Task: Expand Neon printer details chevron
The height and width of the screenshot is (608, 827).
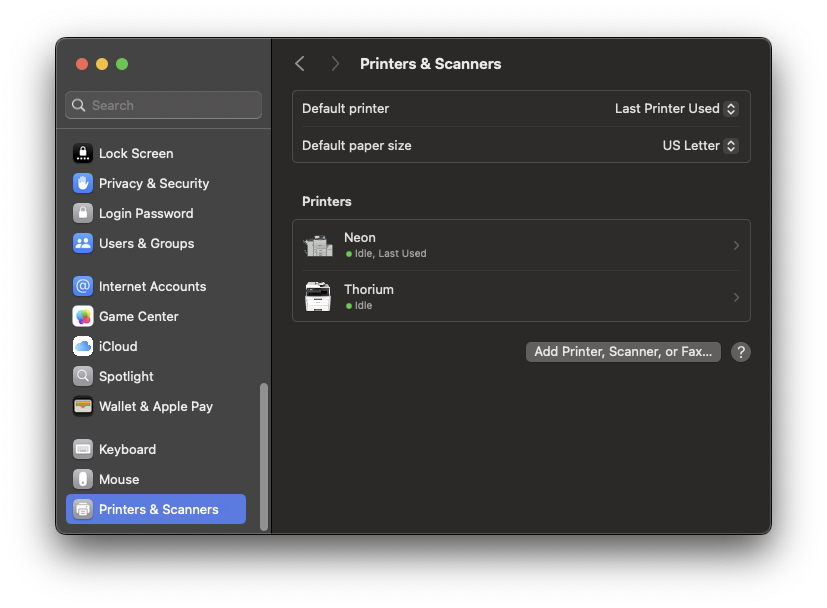Action: pos(736,246)
